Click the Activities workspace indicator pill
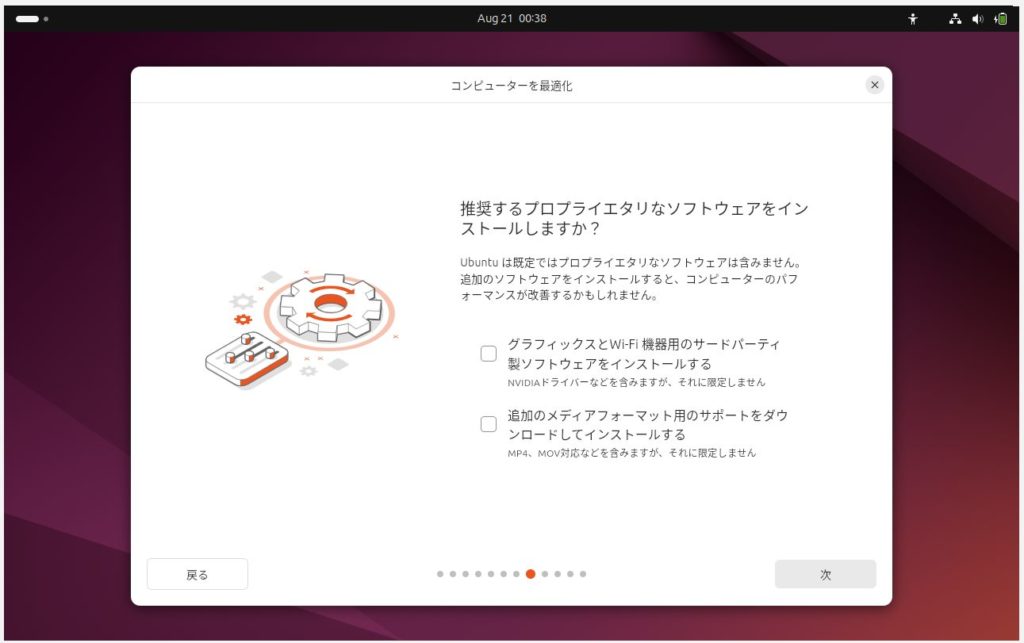The image size is (1024, 643). pos(27,19)
